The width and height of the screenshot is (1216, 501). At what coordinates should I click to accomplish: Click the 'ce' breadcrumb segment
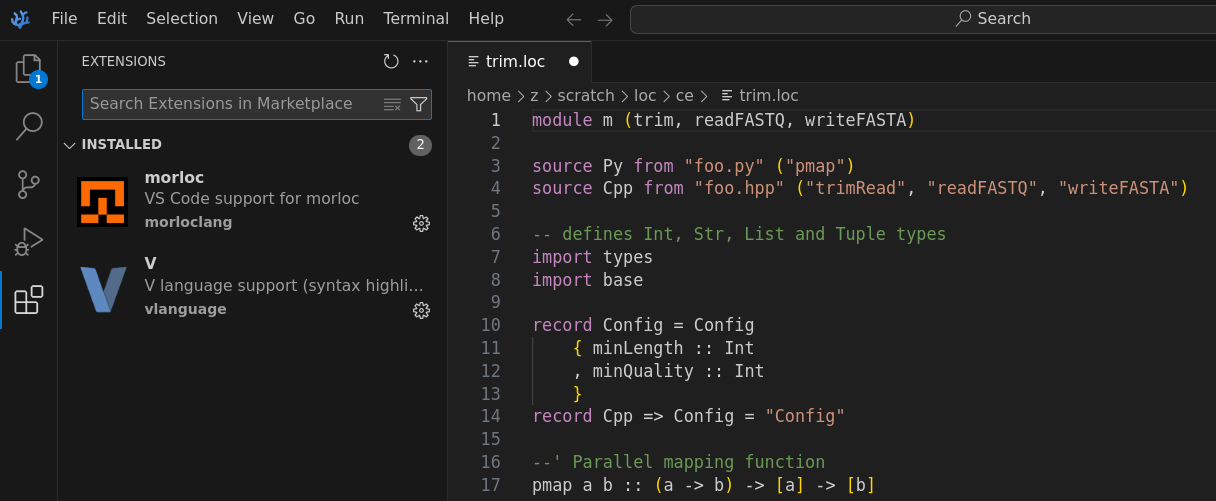coord(685,96)
